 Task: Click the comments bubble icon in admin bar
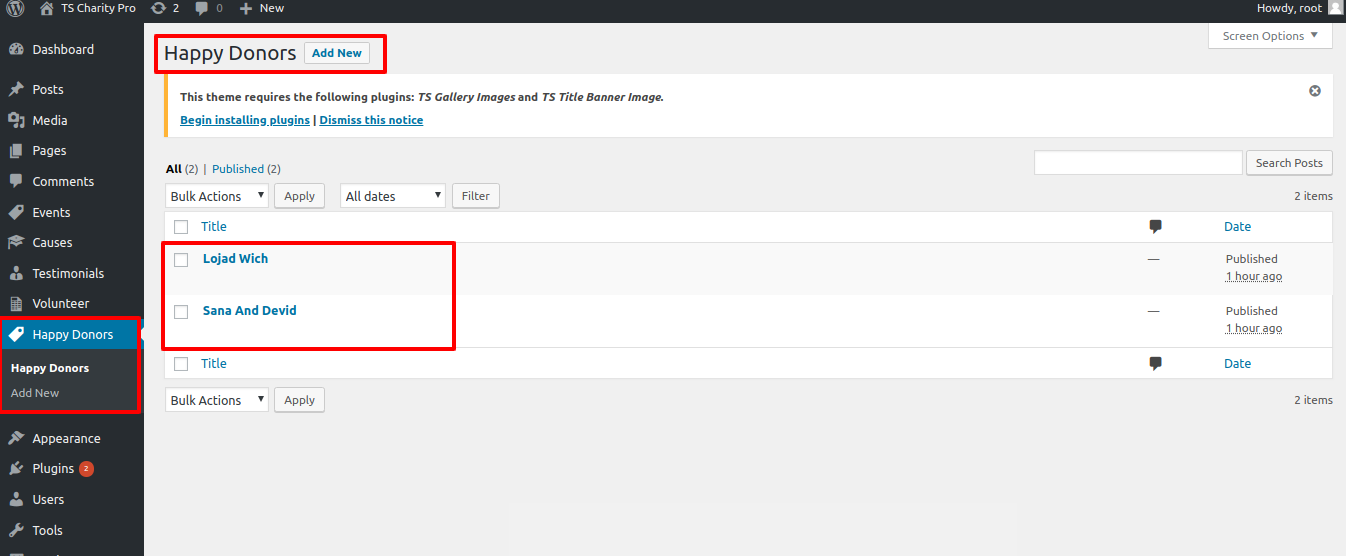[202, 8]
